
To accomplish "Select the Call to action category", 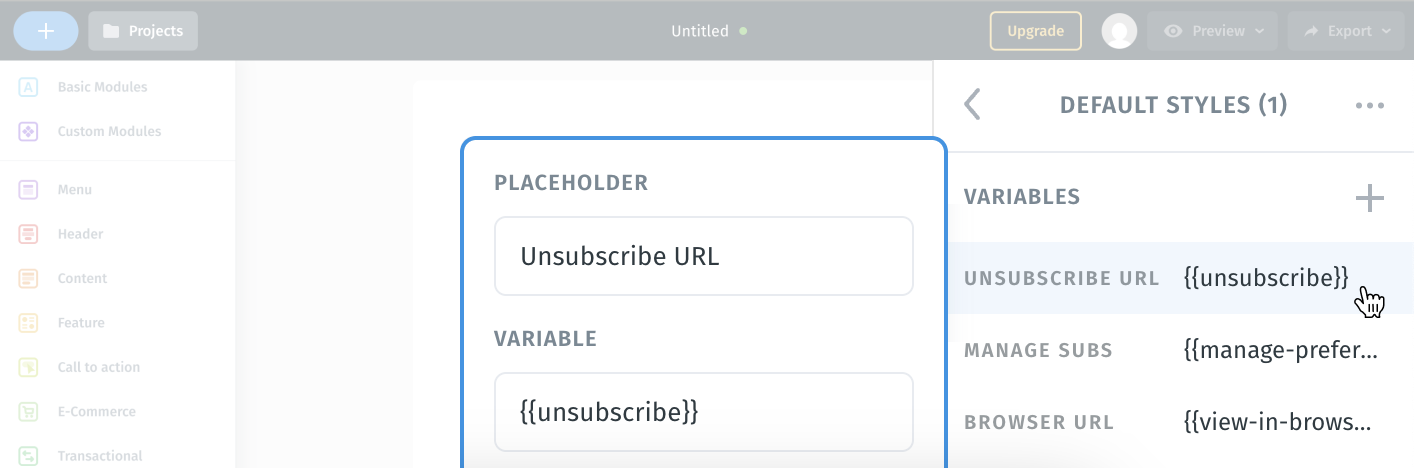I will click(99, 367).
